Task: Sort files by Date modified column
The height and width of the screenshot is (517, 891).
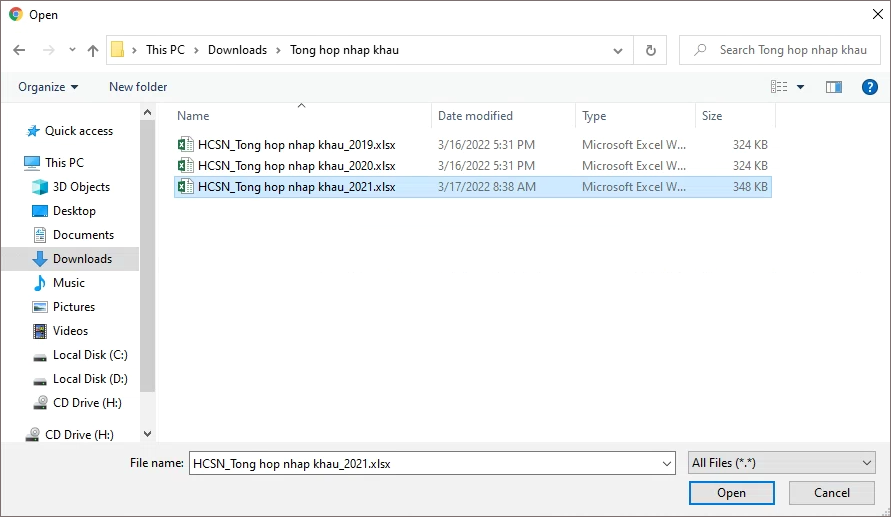Action: point(475,116)
